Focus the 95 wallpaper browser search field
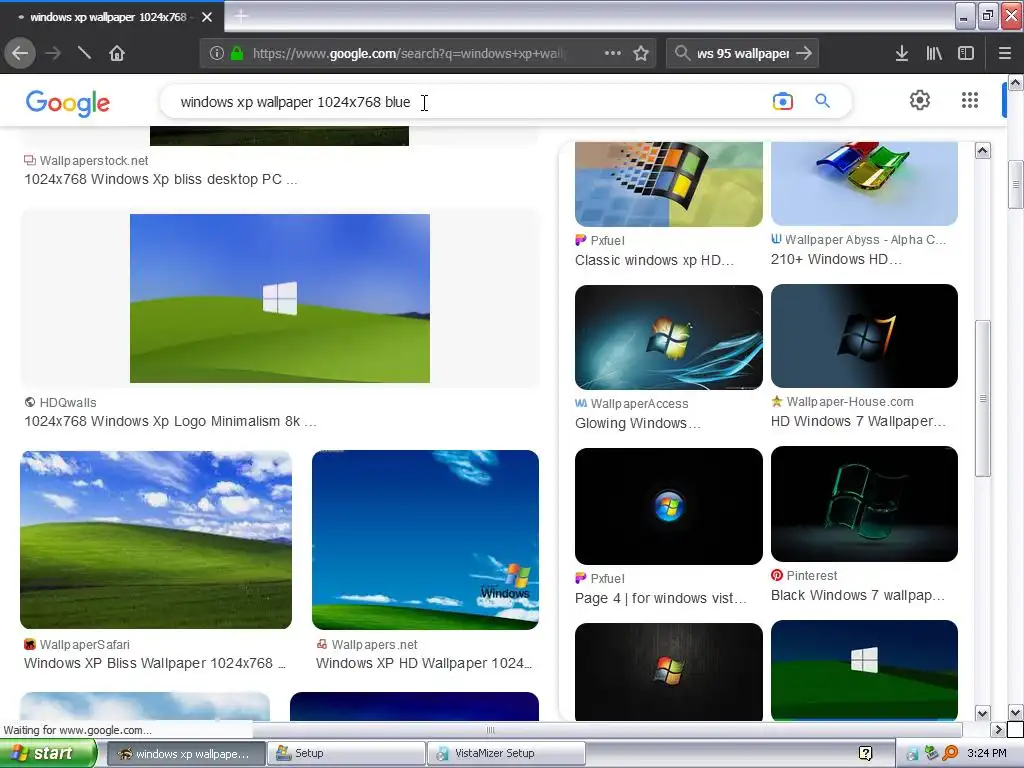This screenshot has width=1024, height=768. (743, 54)
